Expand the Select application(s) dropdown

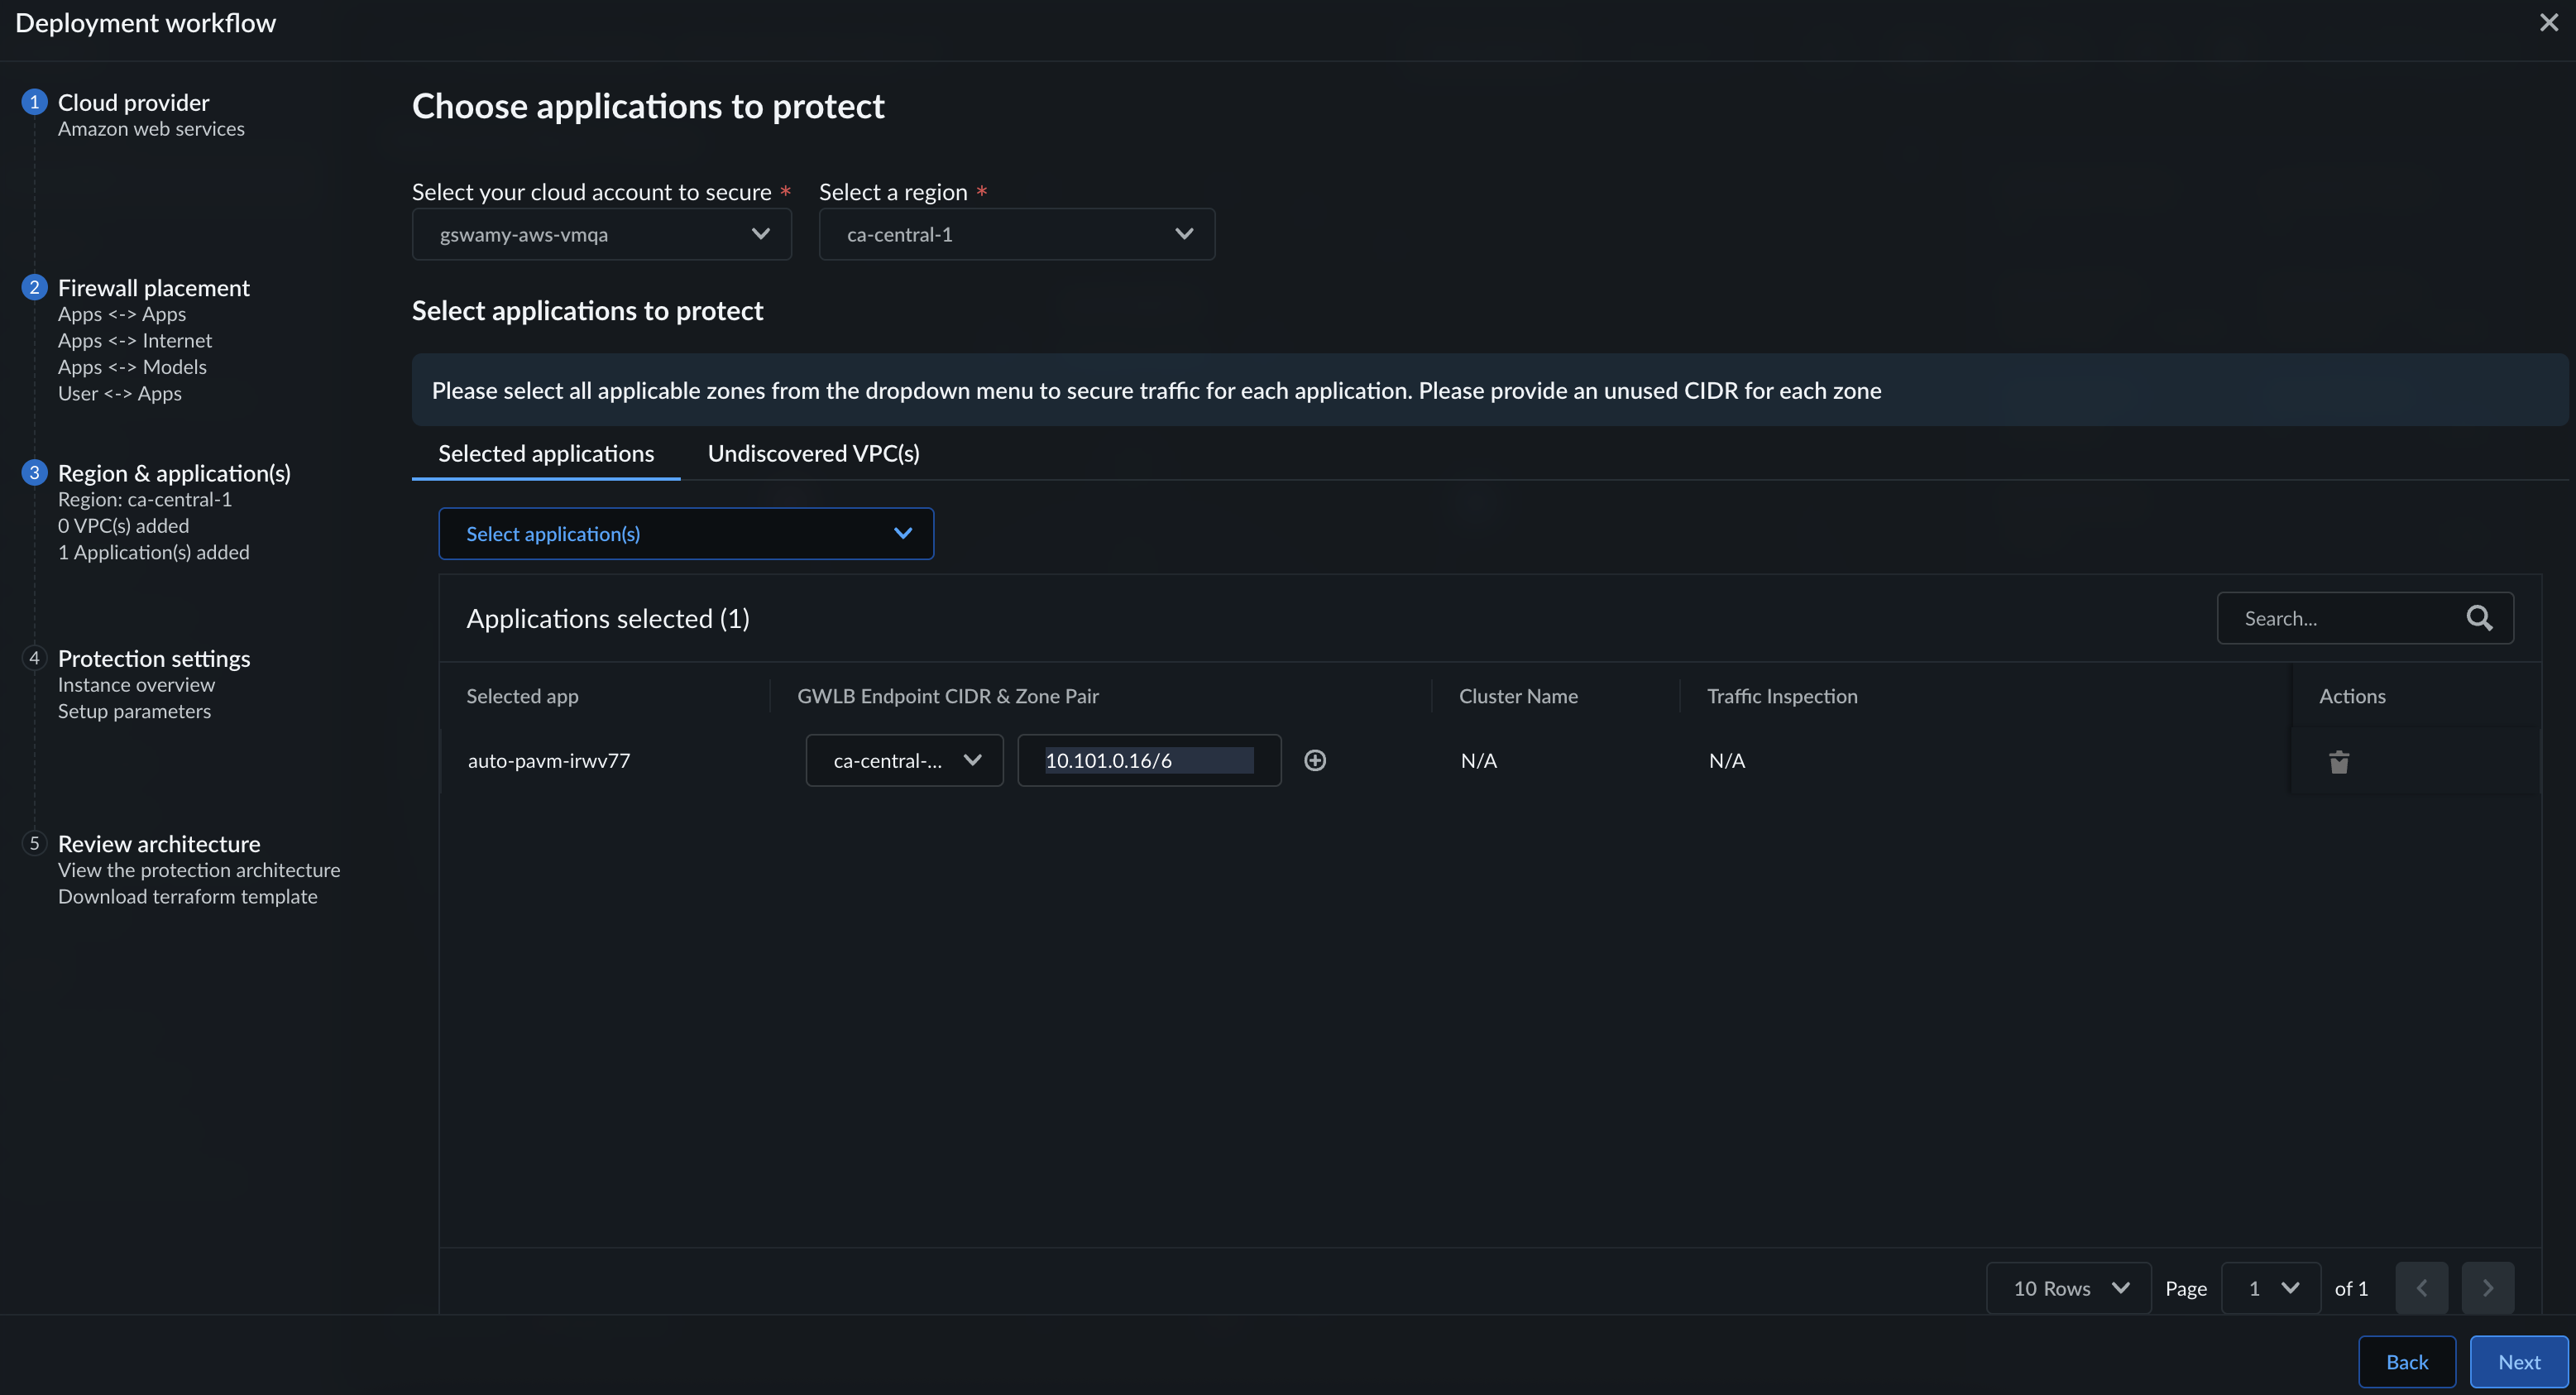[686, 534]
